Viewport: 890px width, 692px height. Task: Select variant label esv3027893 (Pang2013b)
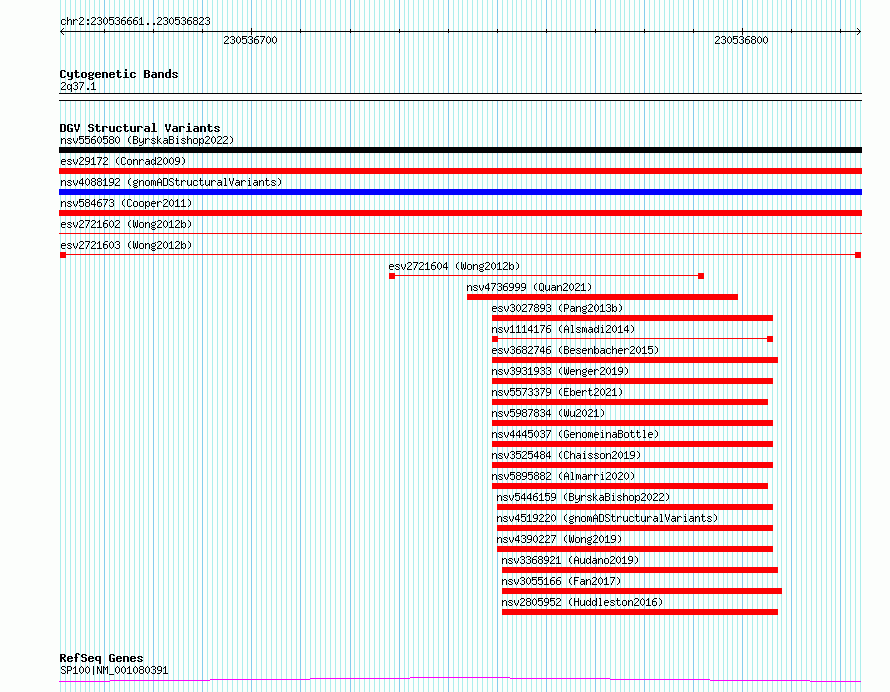(x=557, y=308)
